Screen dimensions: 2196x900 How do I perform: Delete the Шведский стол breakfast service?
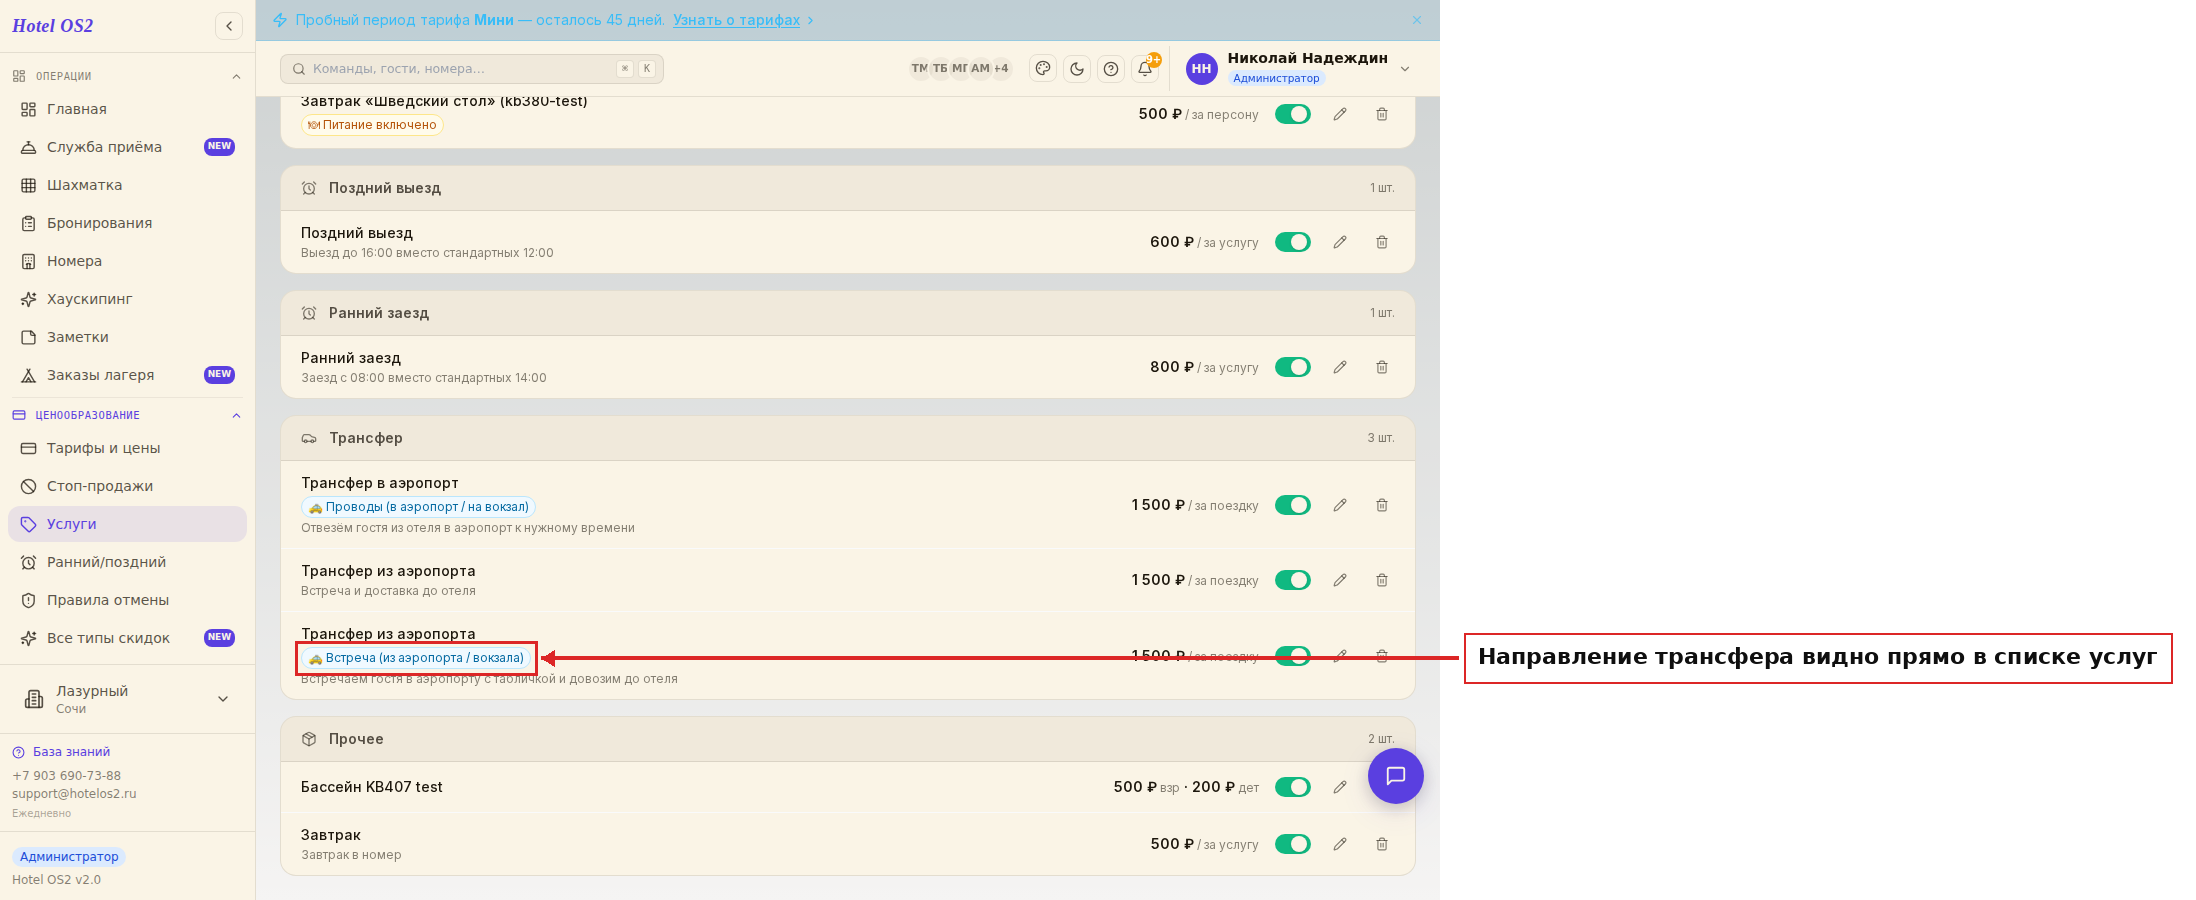[1382, 114]
